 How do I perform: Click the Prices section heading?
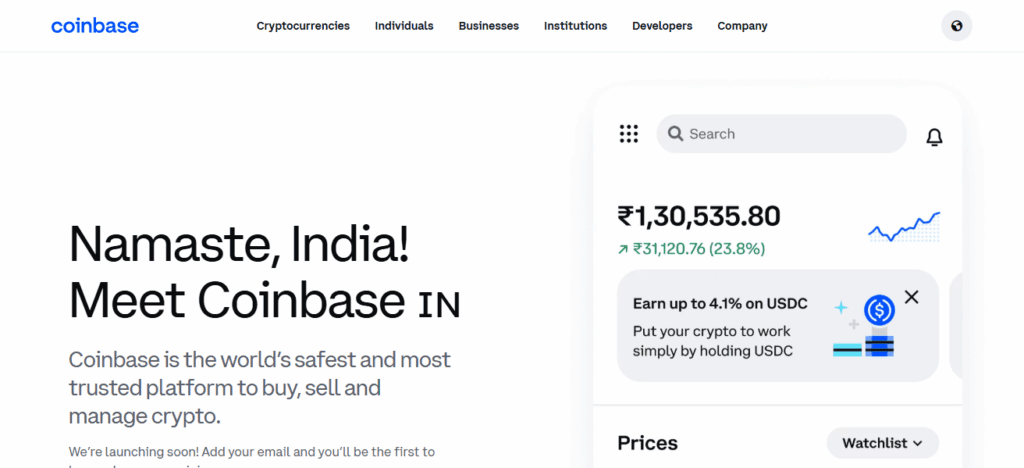[647, 443]
